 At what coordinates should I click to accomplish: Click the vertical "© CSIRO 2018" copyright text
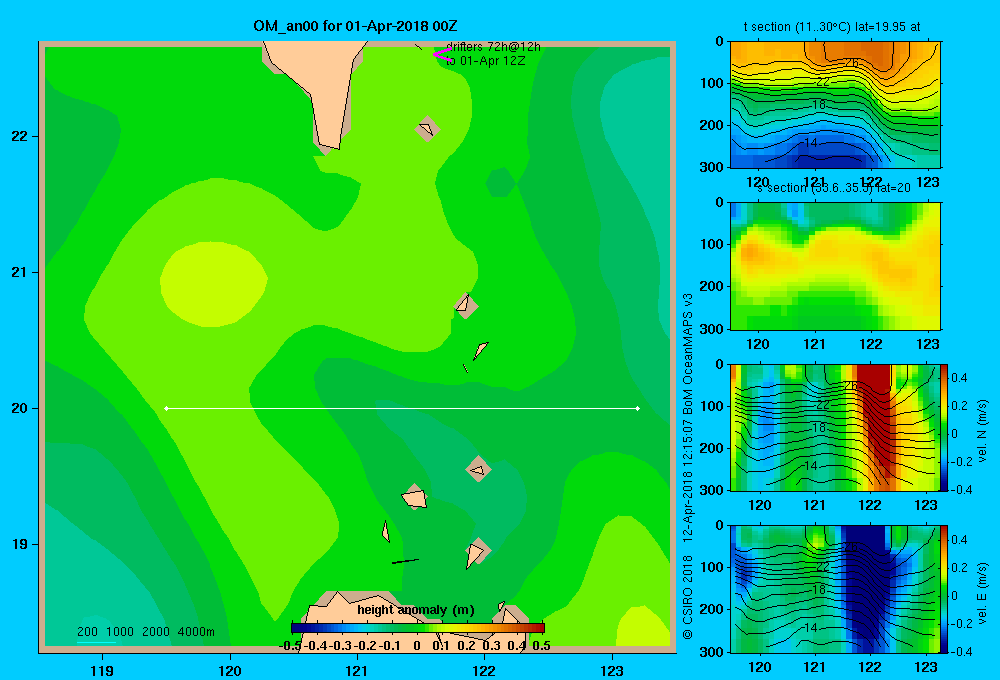pyautogui.click(x=687, y=597)
